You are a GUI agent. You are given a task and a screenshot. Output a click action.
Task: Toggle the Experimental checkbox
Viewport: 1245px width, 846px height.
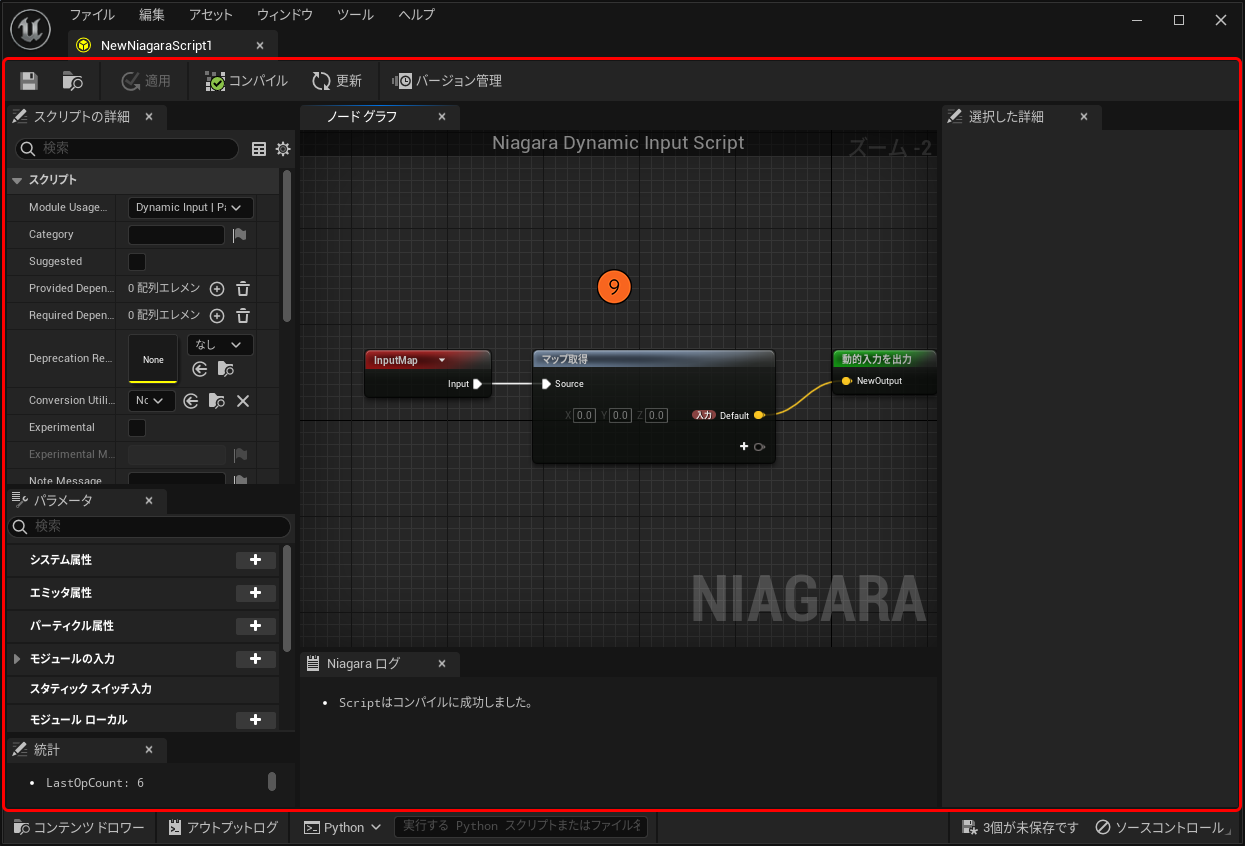(x=138, y=428)
